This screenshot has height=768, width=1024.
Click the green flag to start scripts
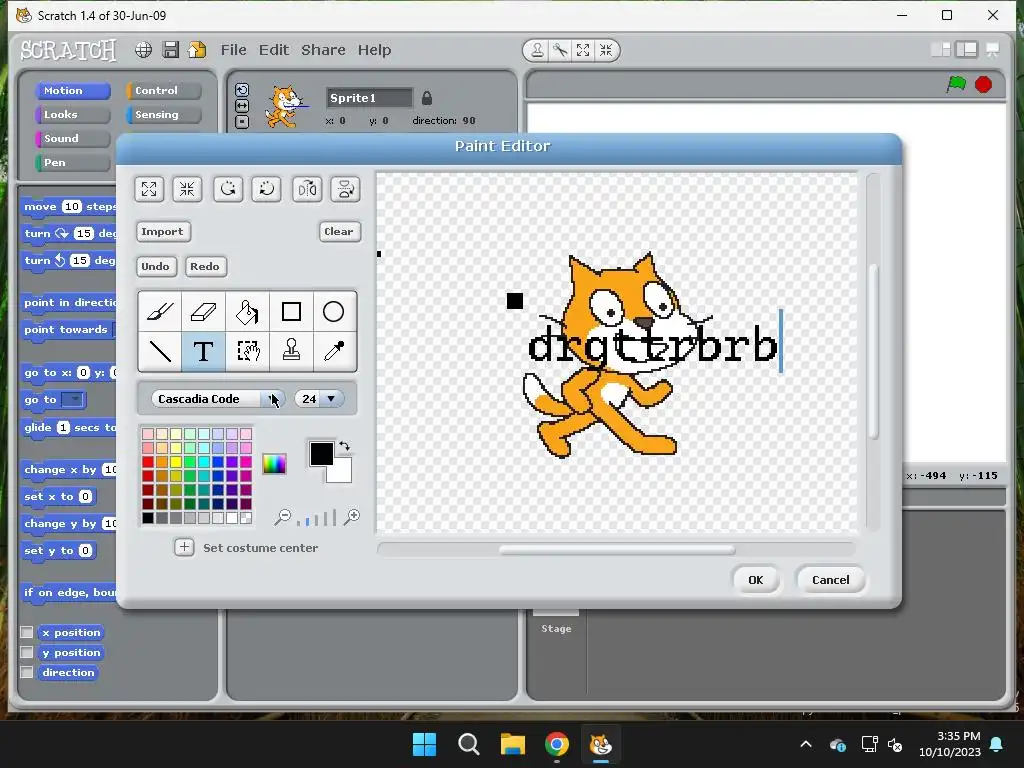click(x=956, y=84)
